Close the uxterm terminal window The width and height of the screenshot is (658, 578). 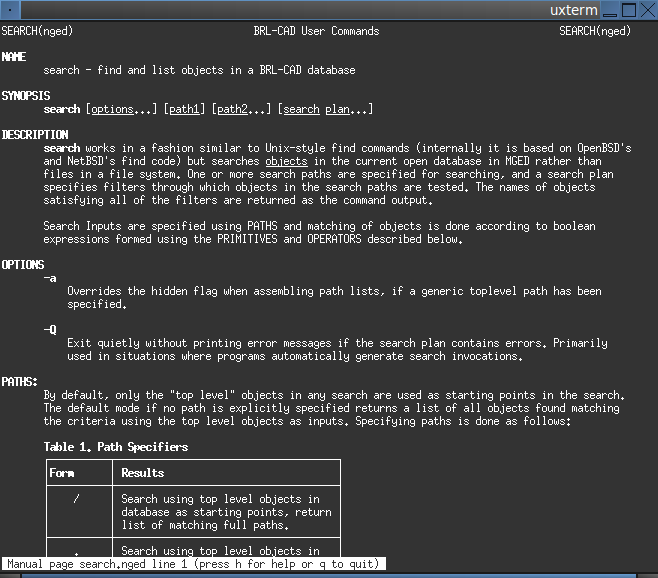(x=647, y=10)
